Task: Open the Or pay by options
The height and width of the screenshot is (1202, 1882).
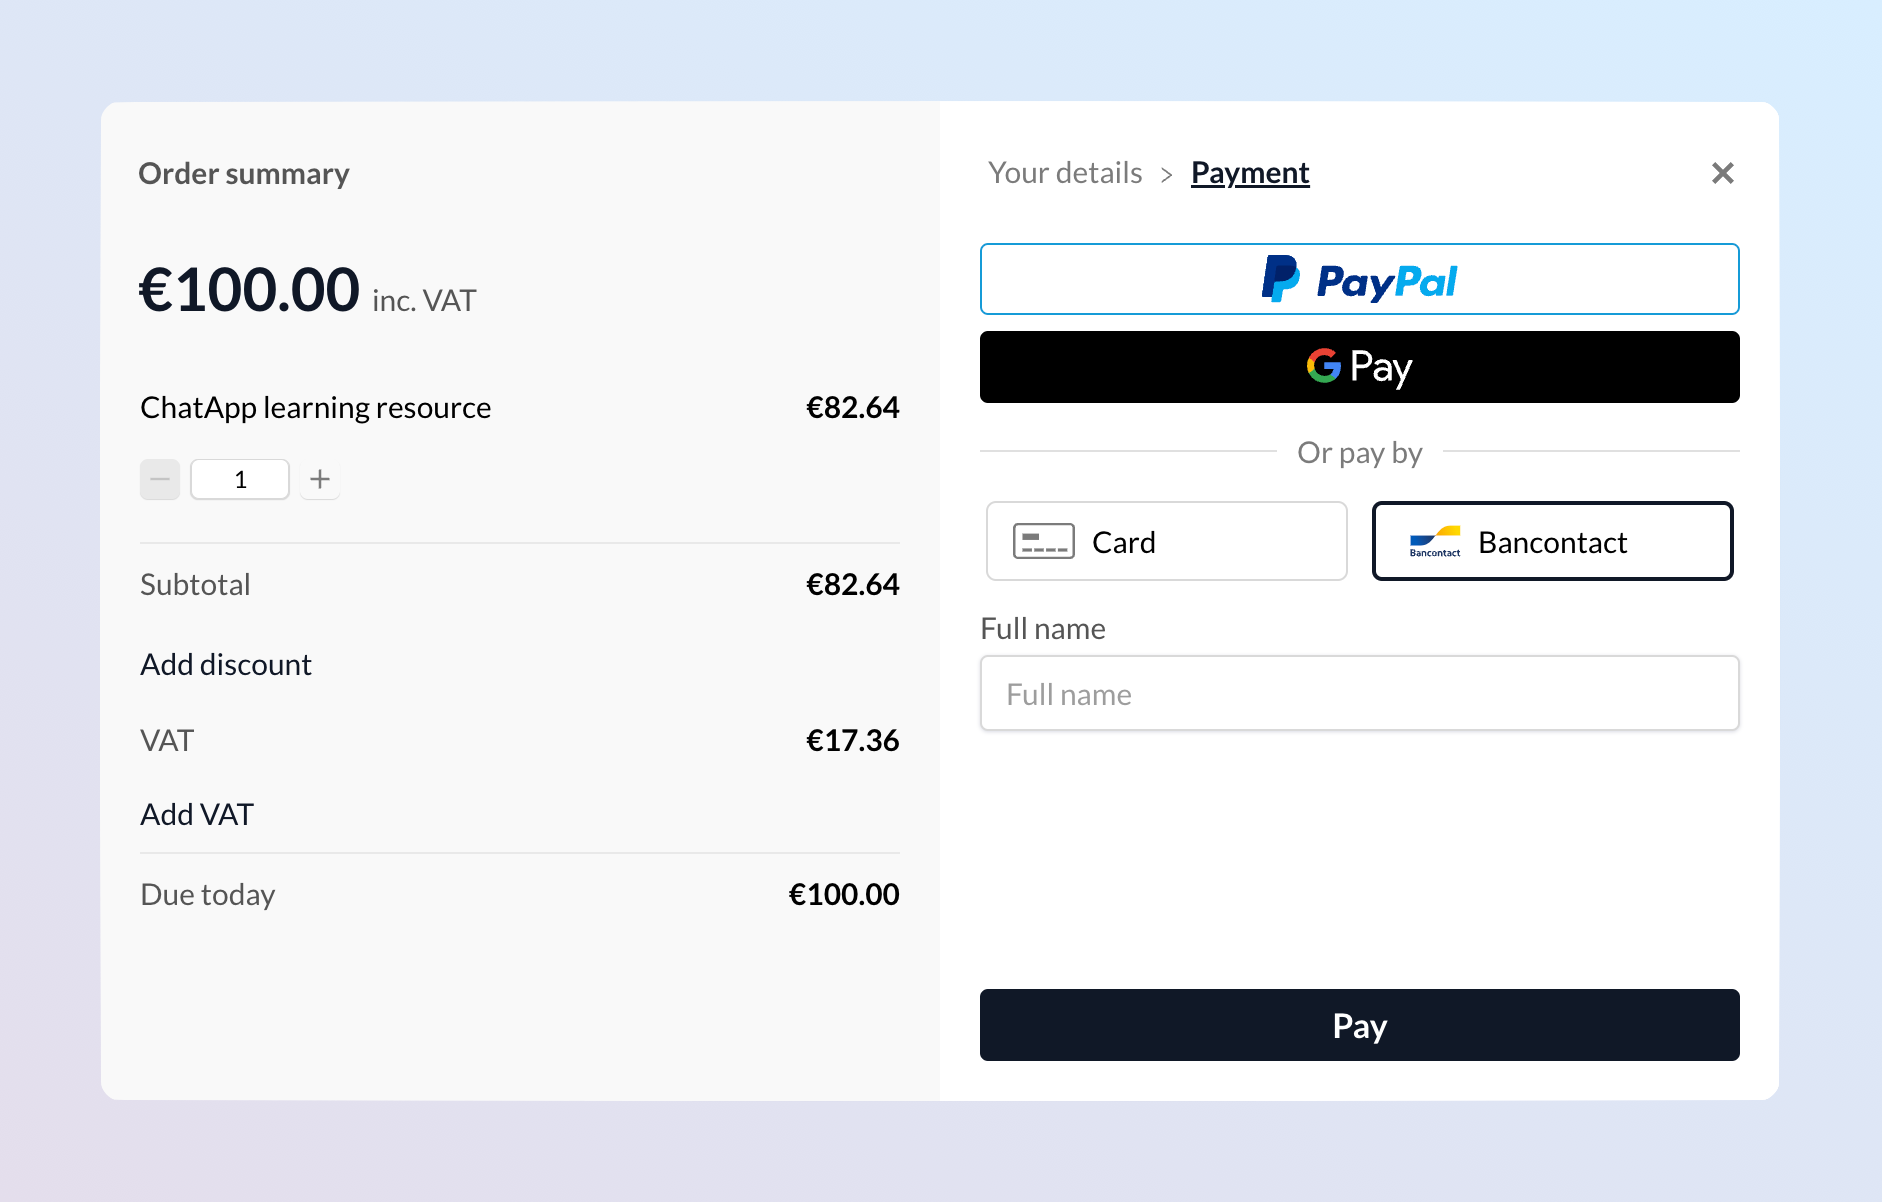Action: [1359, 452]
